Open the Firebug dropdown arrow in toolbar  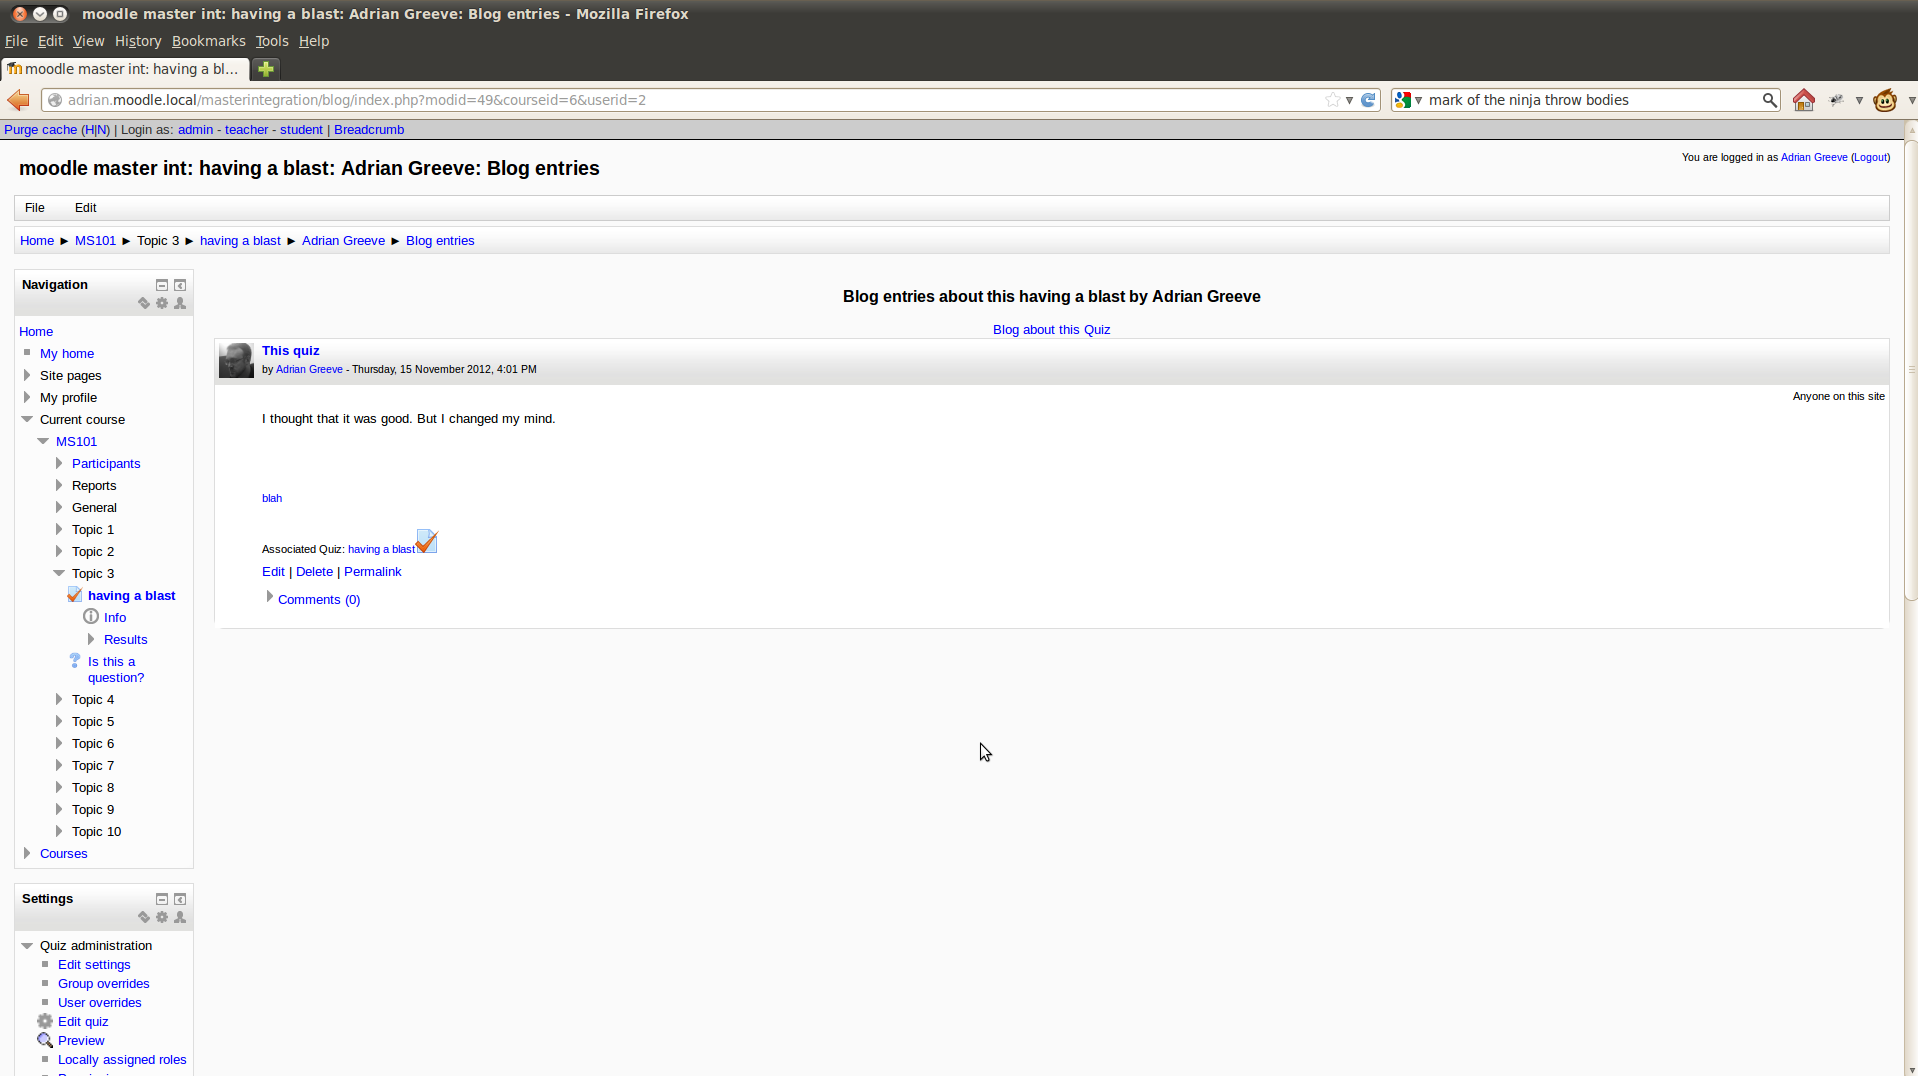point(1859,100)
